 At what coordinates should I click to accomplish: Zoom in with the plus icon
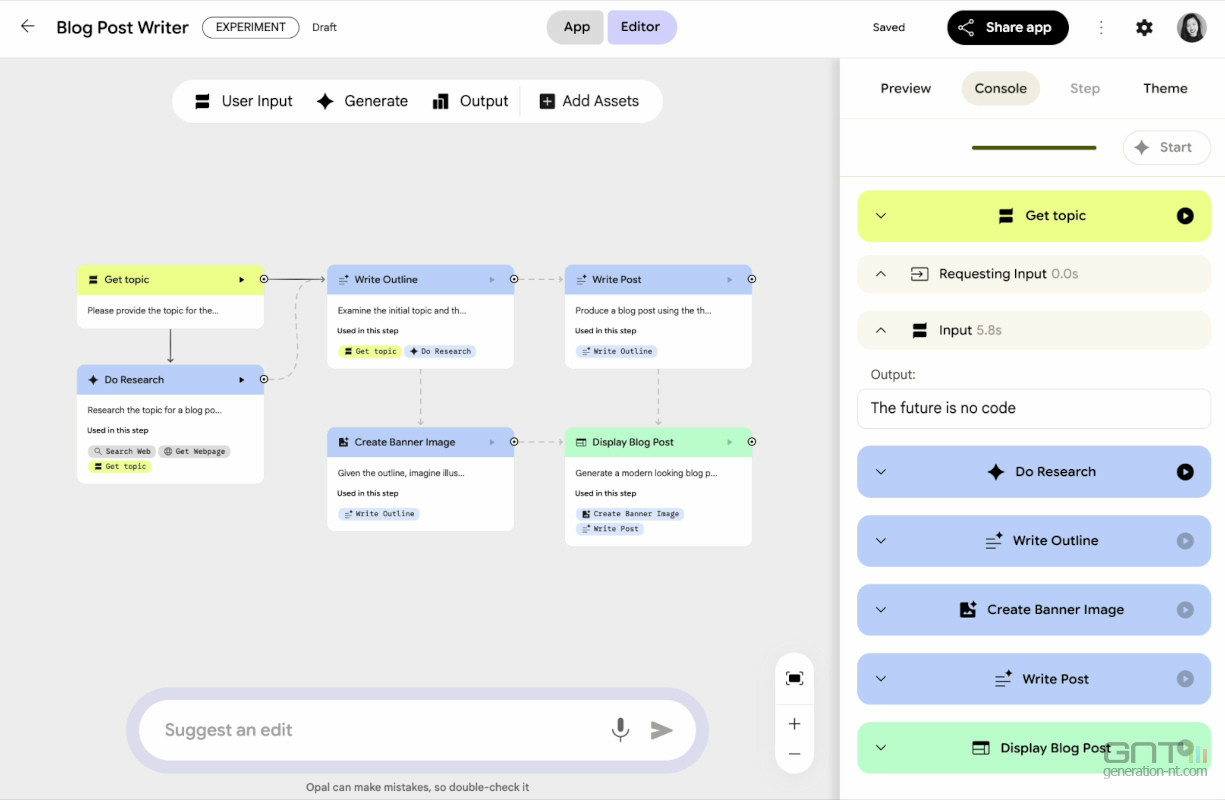pyautogui.click(x=794, y=724)
